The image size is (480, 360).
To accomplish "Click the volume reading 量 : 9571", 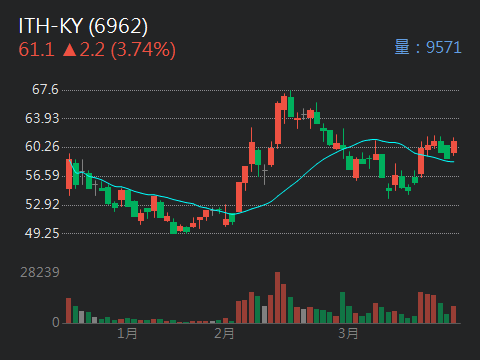I will point(428,47).
